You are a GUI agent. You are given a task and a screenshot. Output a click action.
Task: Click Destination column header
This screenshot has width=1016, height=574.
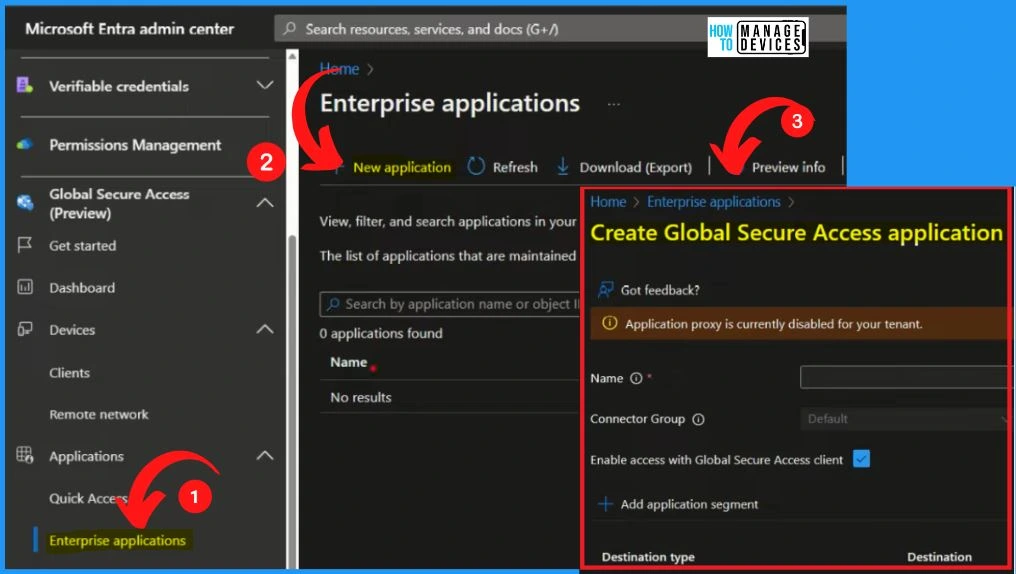point(939,557)
